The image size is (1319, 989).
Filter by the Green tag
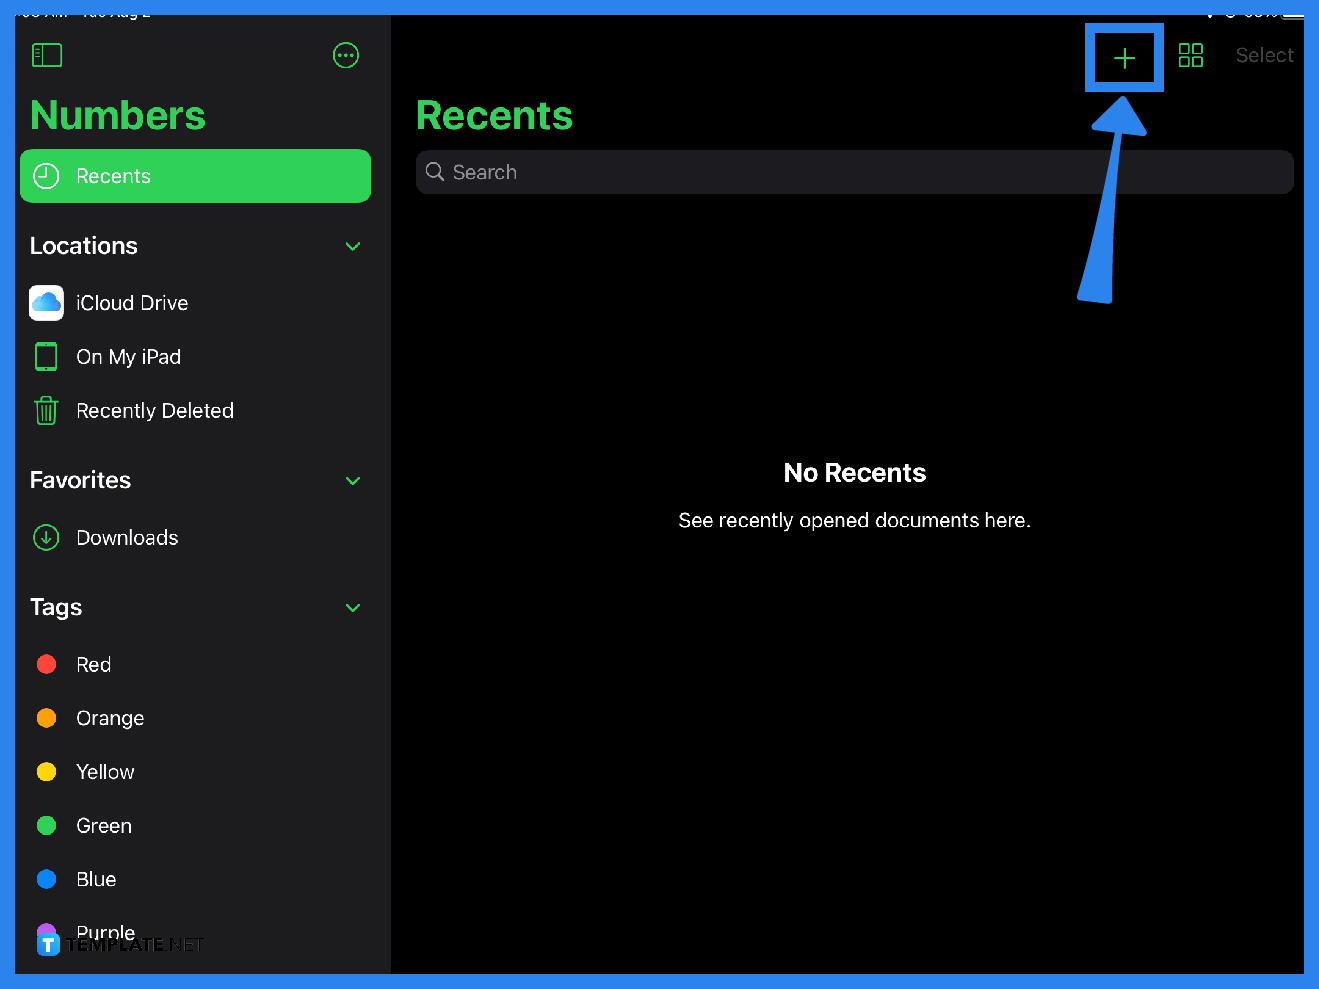point(104,826)
